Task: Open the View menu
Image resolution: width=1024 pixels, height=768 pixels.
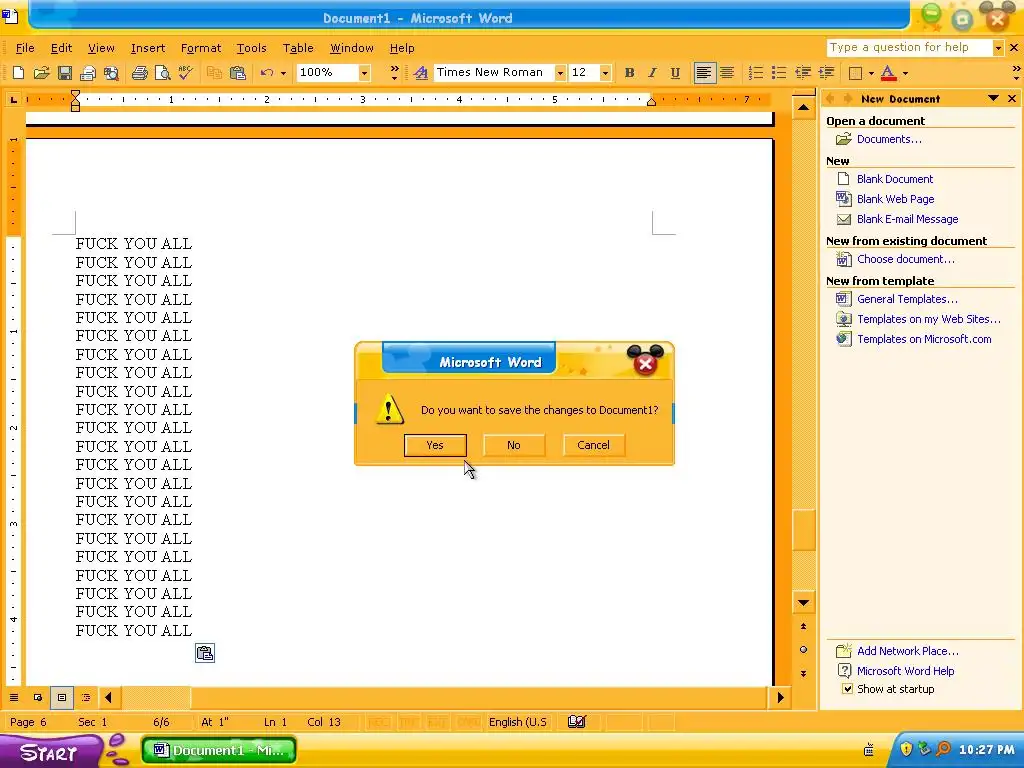Action: click(x=101, y=48)
